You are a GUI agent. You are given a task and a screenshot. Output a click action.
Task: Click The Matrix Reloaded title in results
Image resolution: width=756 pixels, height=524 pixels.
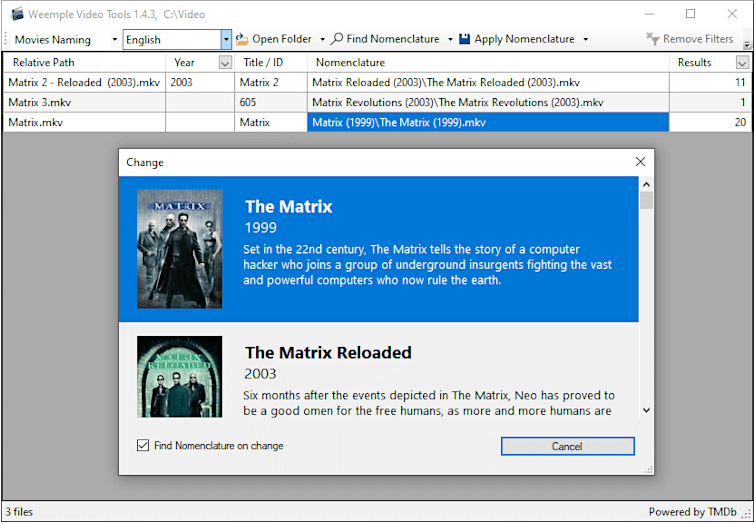point(328,352)
